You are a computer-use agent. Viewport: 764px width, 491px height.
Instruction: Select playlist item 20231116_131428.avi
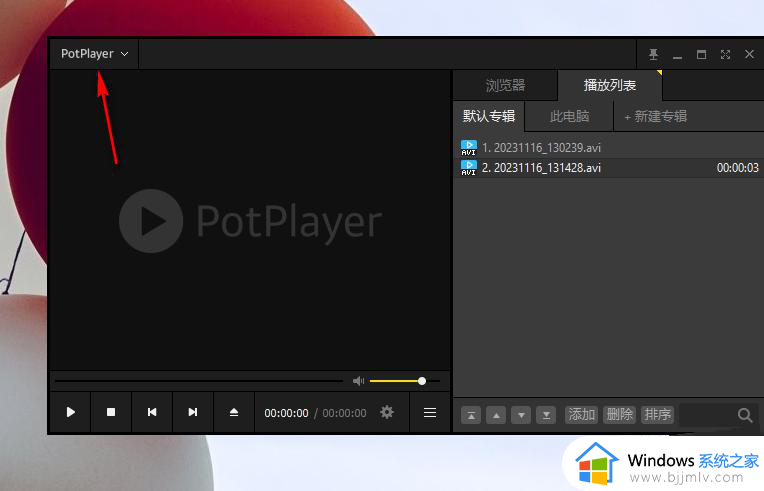coord(608,168)
